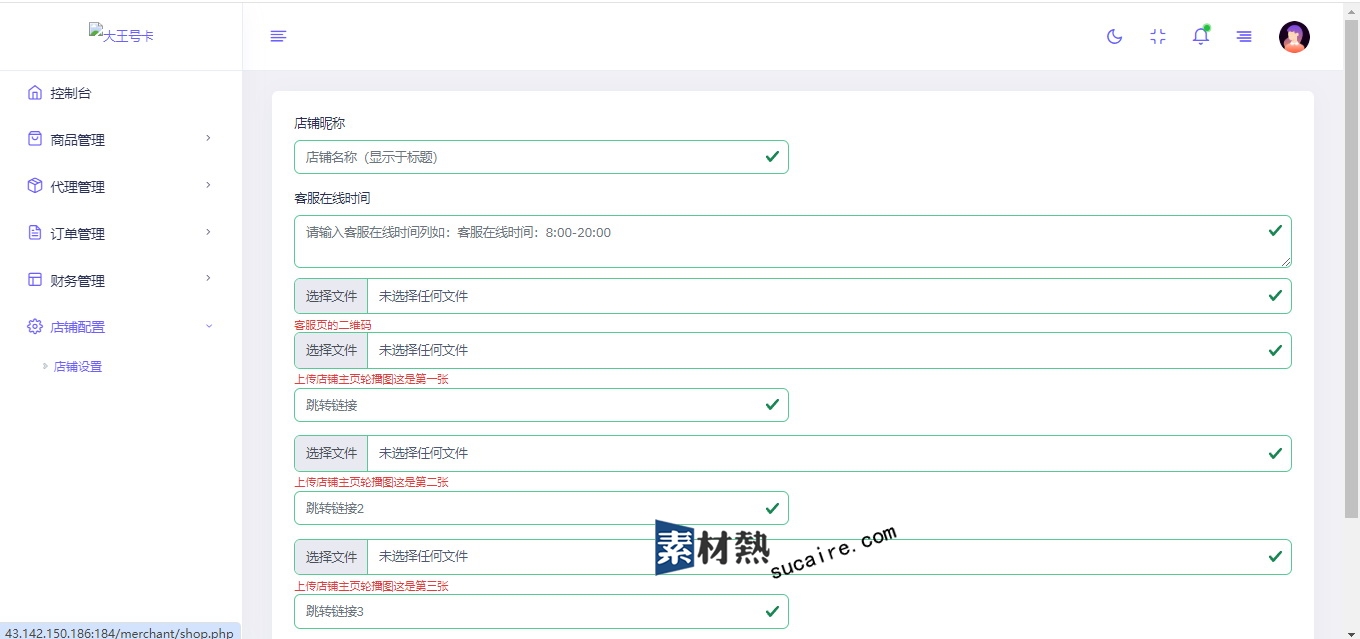1360x639 pixels.
Task: Open the 订单管理 menu item
Action: click(78, 234)
